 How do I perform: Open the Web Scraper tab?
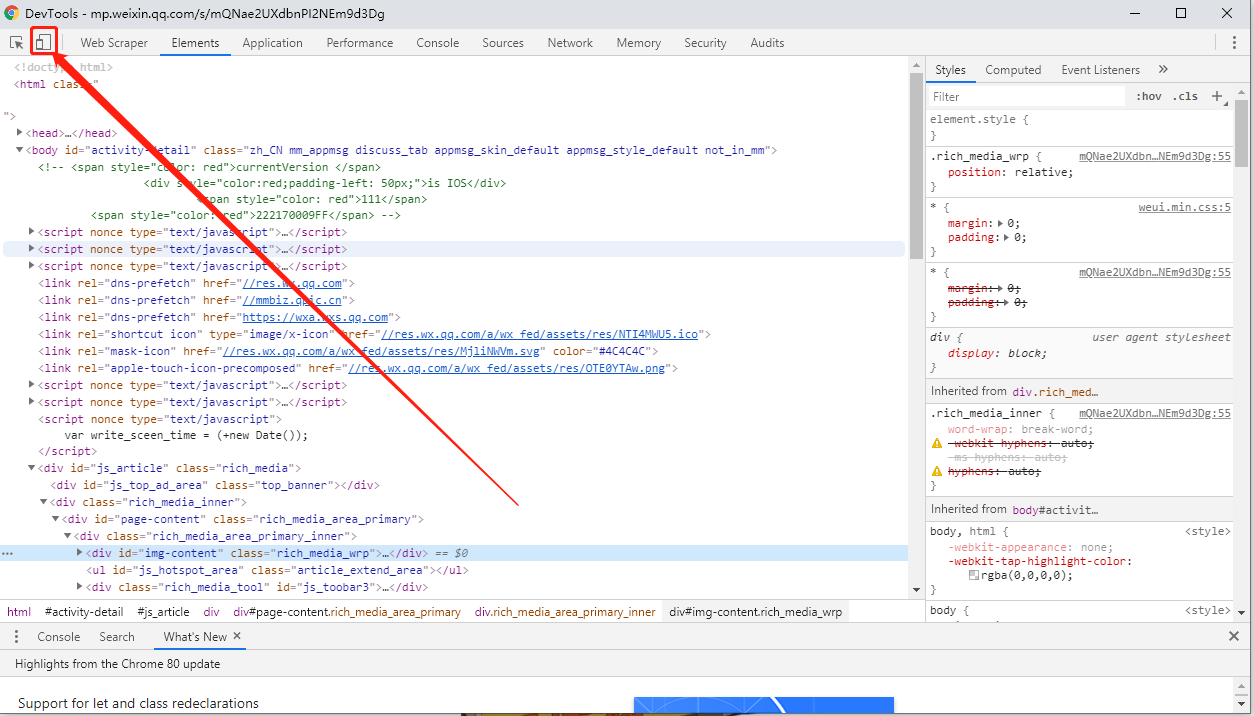[114, 43]
